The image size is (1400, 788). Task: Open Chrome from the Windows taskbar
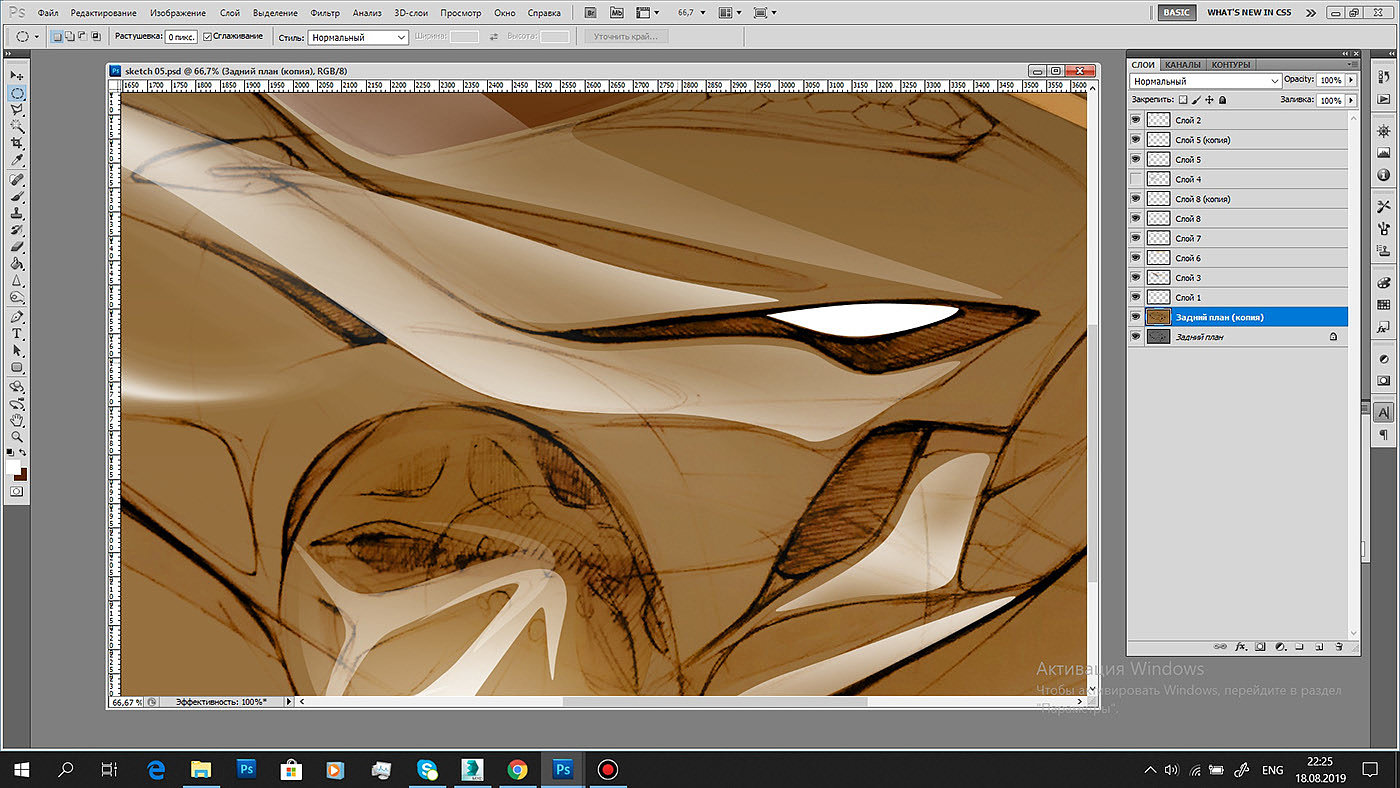[x=517, y=769]
